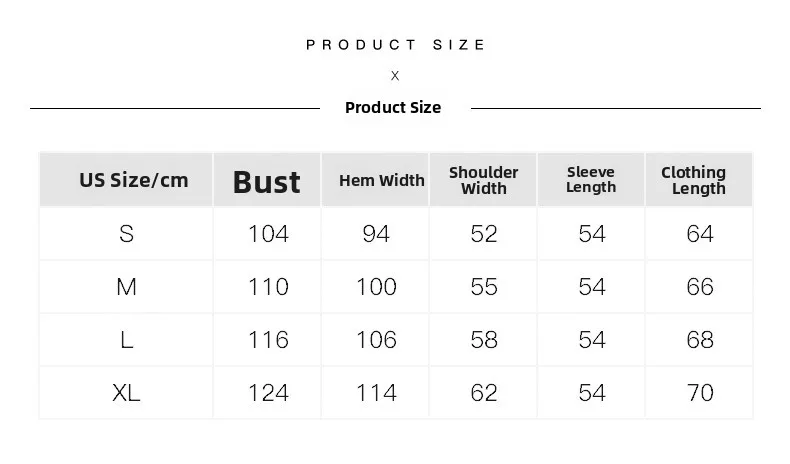Viewport: 790px width, 464px height.
Task: Click the small x below PRODUCT SIZE
Action: tap(395, 76)
